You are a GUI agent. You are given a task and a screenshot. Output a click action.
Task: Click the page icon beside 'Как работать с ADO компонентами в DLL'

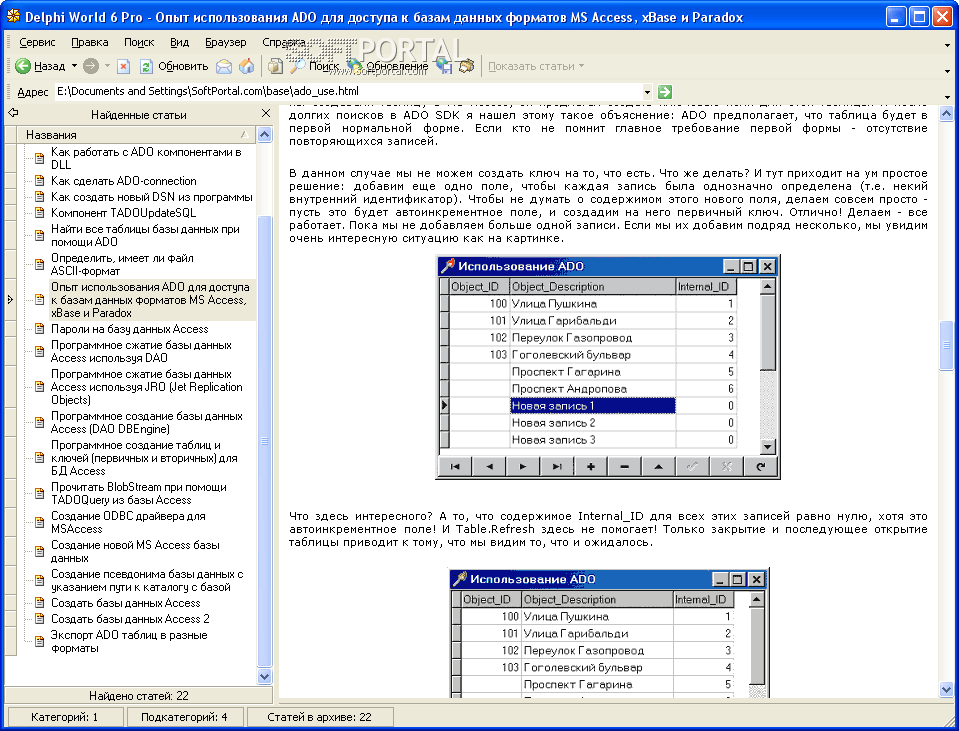point(40,158)
